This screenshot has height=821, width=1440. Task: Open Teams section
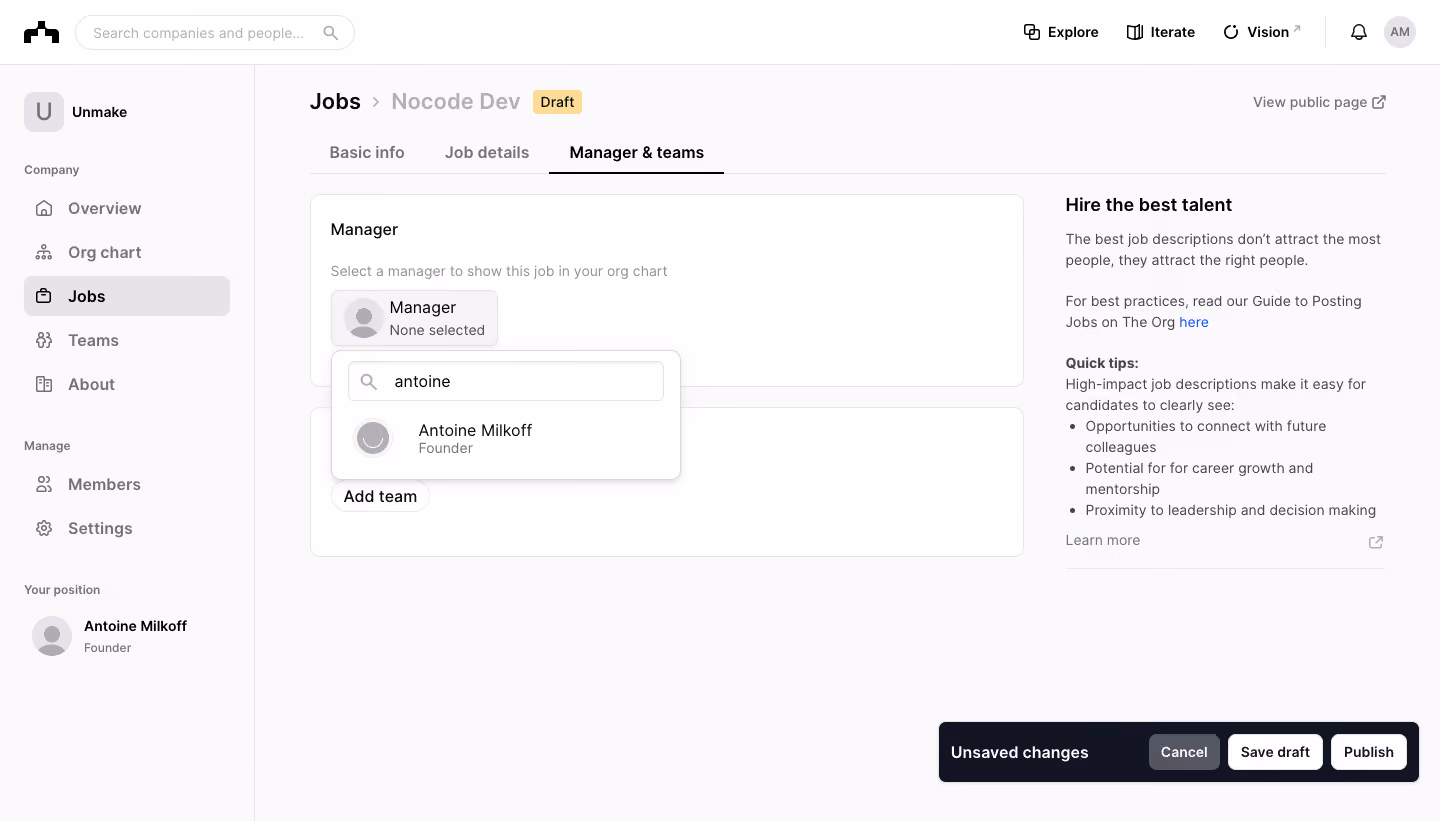[127, 340]
